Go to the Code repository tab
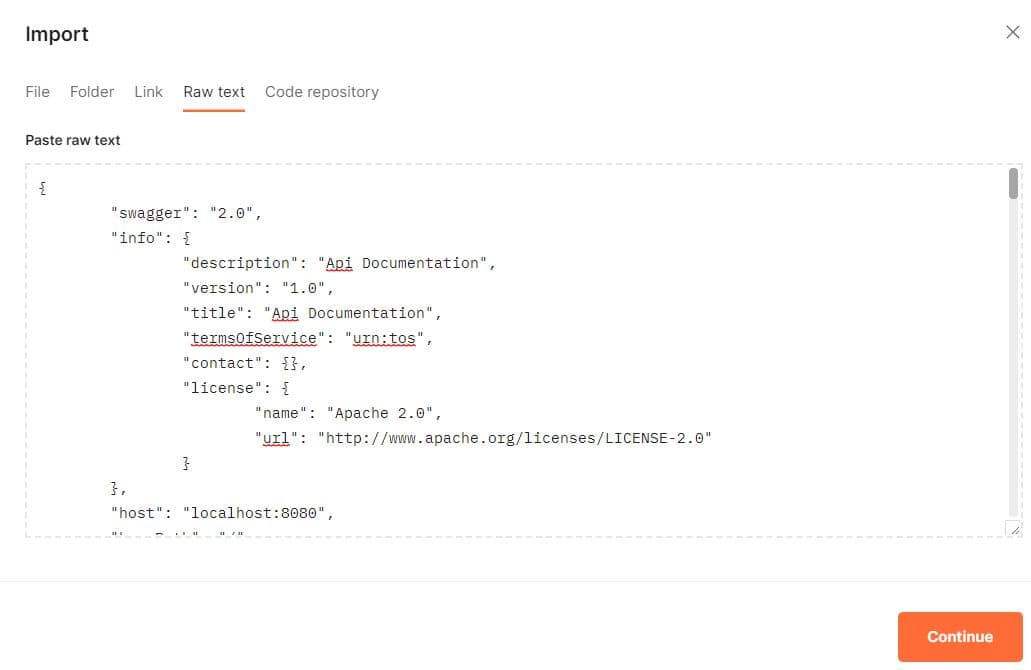Image resolution: width=1031 pixels, height=670 pixels. tap(322, 91)
